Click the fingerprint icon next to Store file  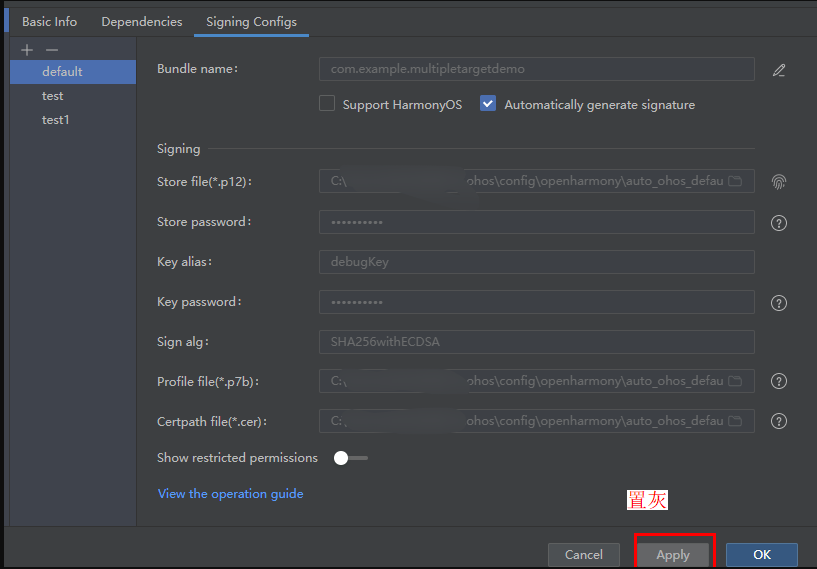pyautogui.click(x=778, y=181)
